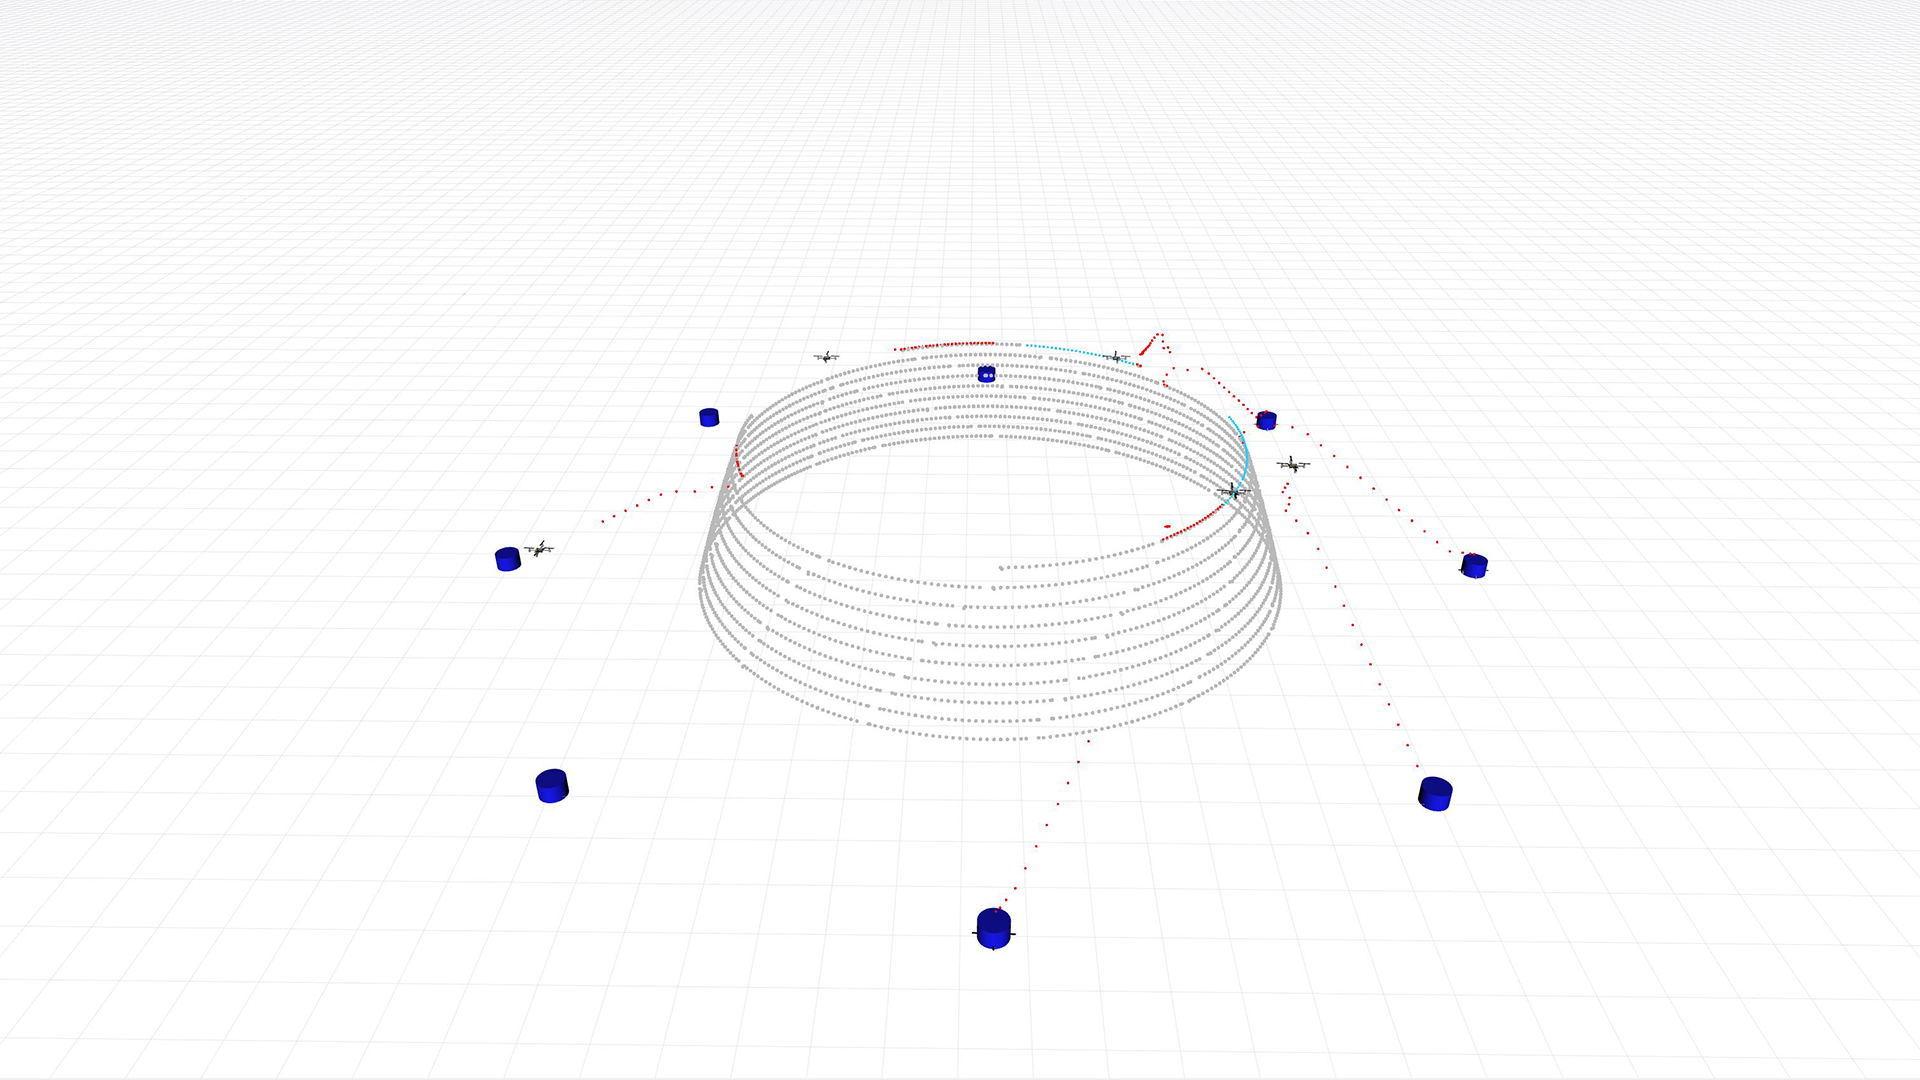Click the short red segment on ring's left side
This screenshot has height=1080, width=1920.
(x=738, y=462)
